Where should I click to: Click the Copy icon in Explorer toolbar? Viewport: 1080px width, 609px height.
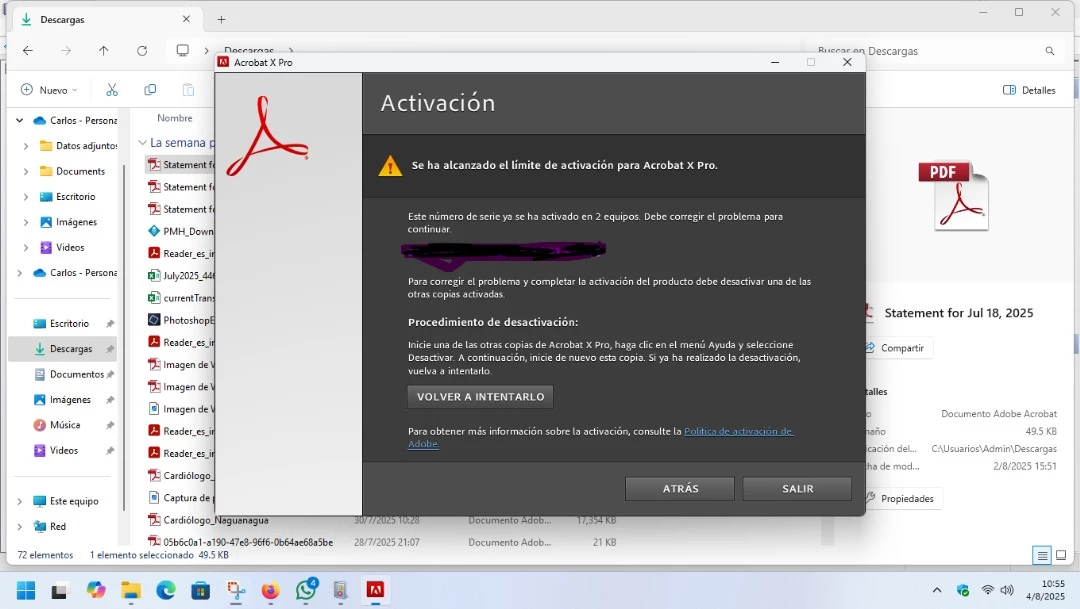(150, 90)
